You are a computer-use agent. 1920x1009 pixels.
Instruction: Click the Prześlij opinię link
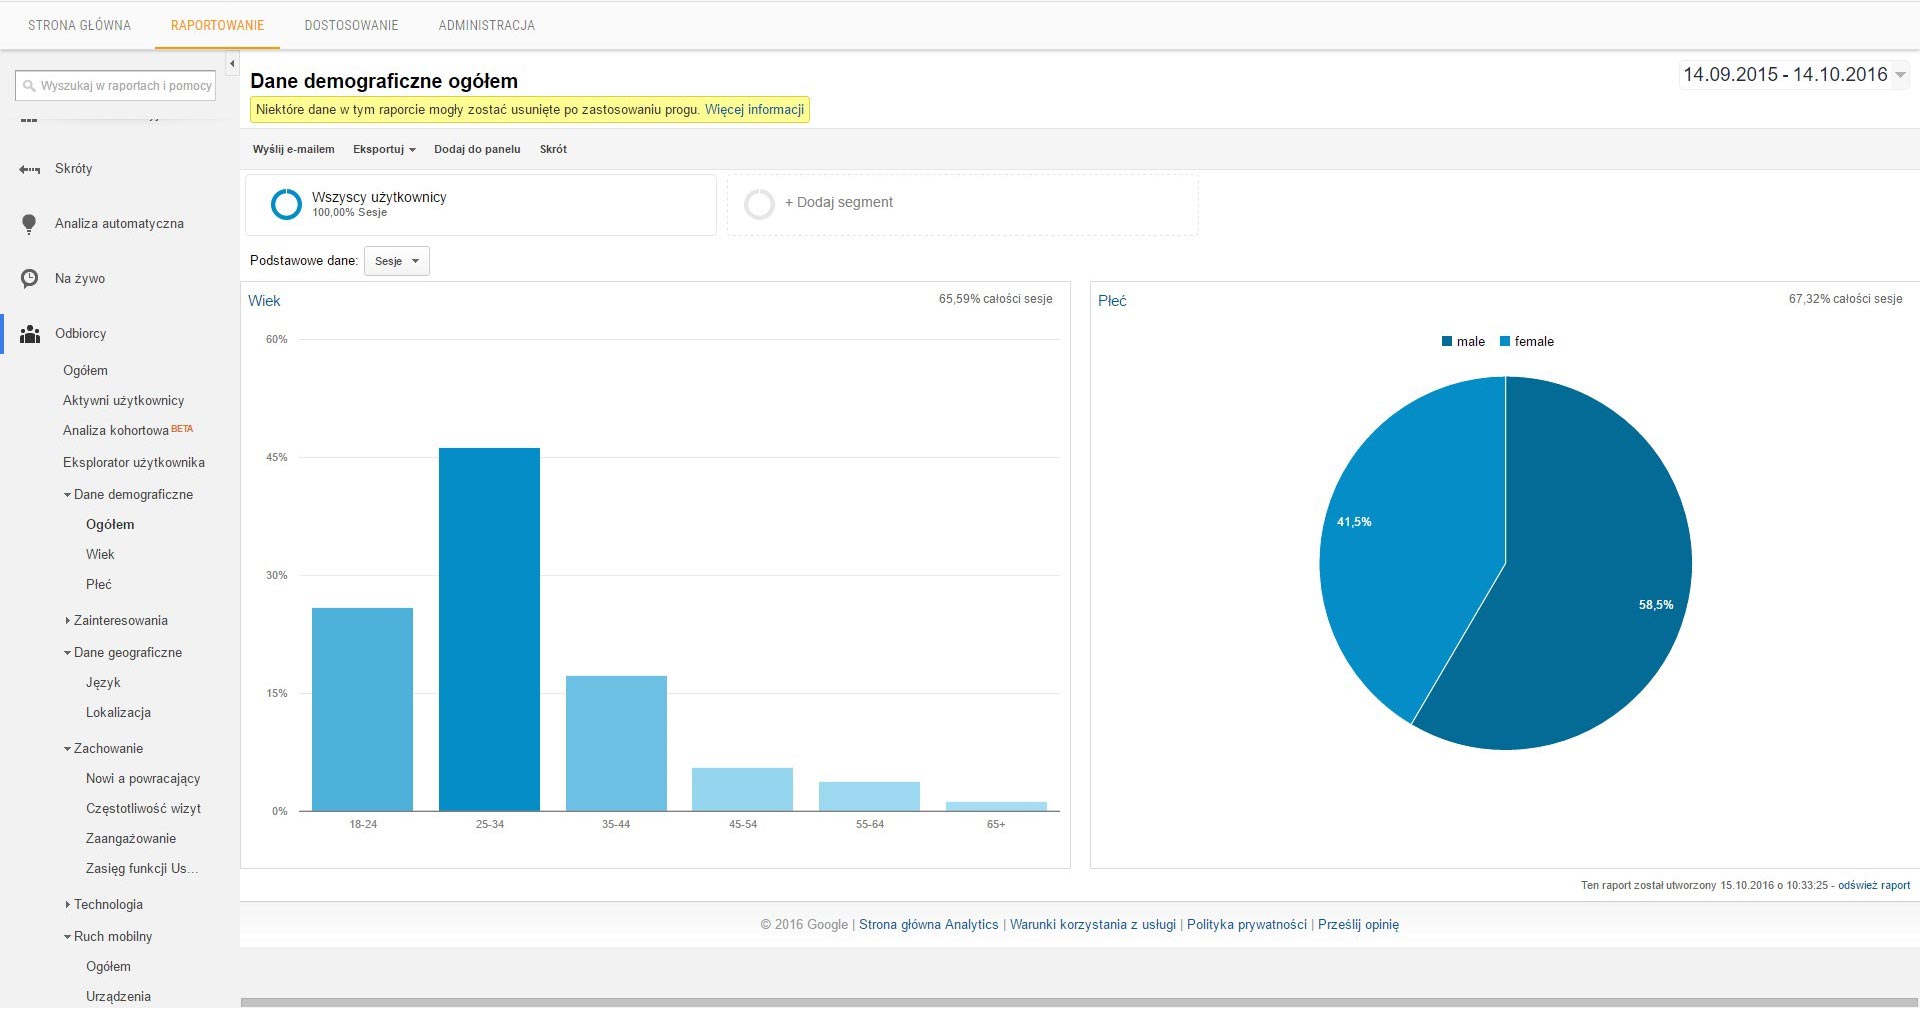point(1358,925)
